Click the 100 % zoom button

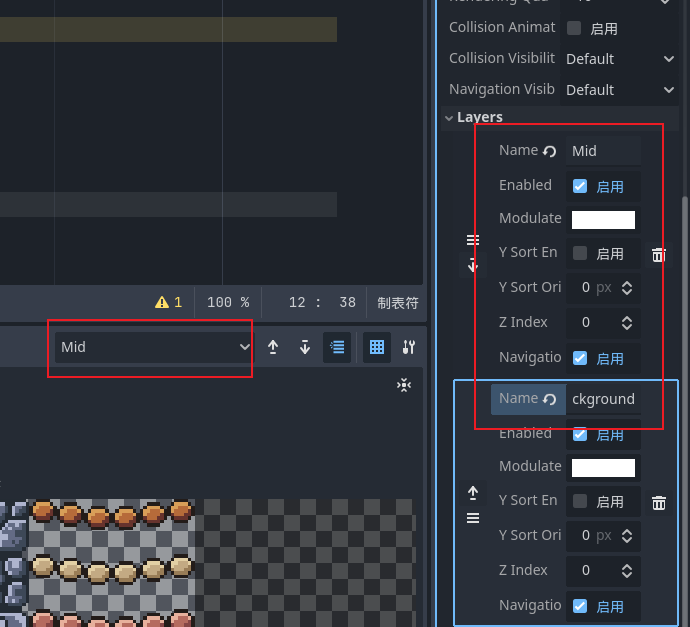click(x=227, y=302)
